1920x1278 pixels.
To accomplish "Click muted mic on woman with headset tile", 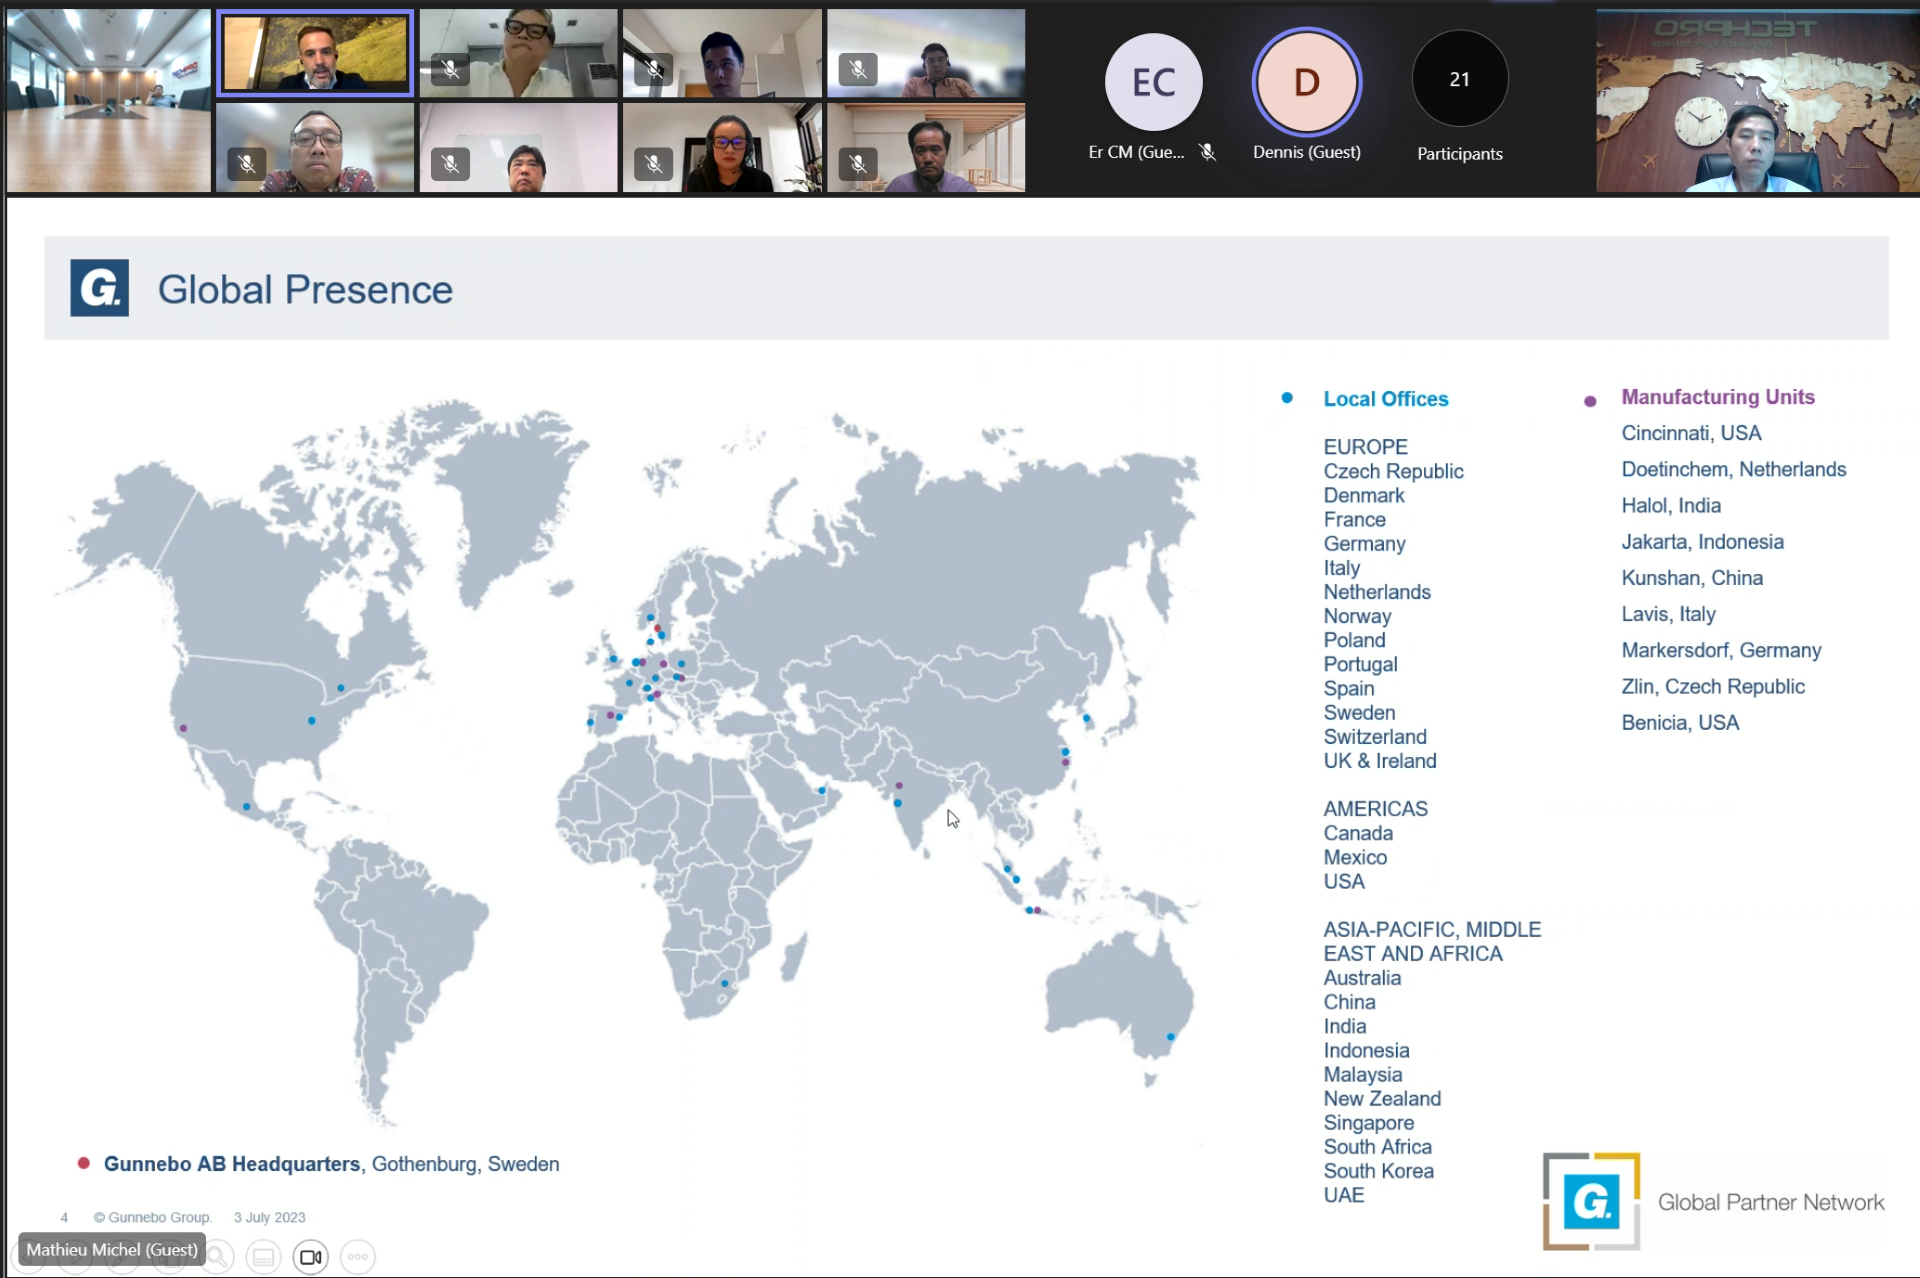I will [x=654, y=164].
